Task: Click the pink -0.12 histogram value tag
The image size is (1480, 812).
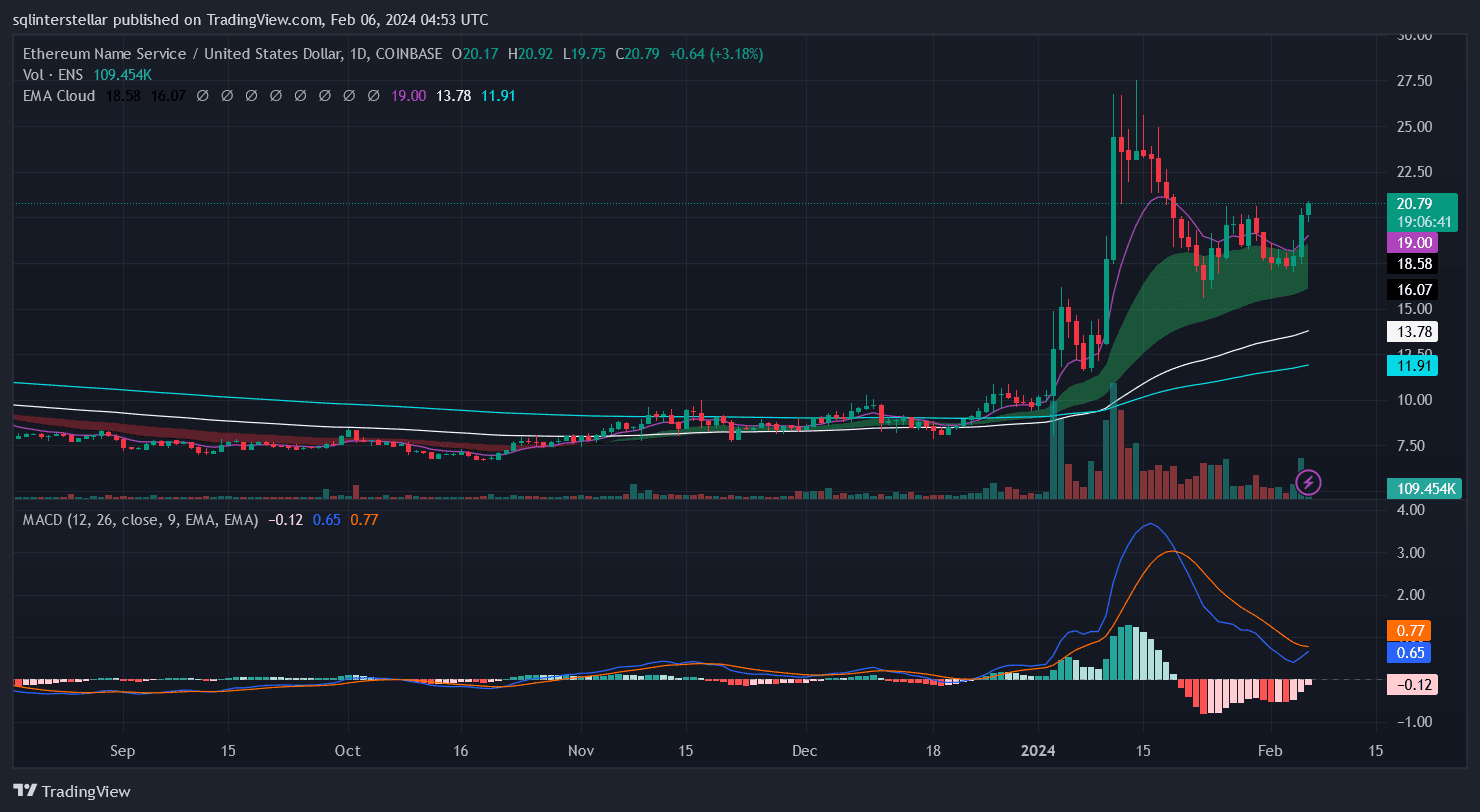Action: pyautogui.click(x=1410, y=685)
